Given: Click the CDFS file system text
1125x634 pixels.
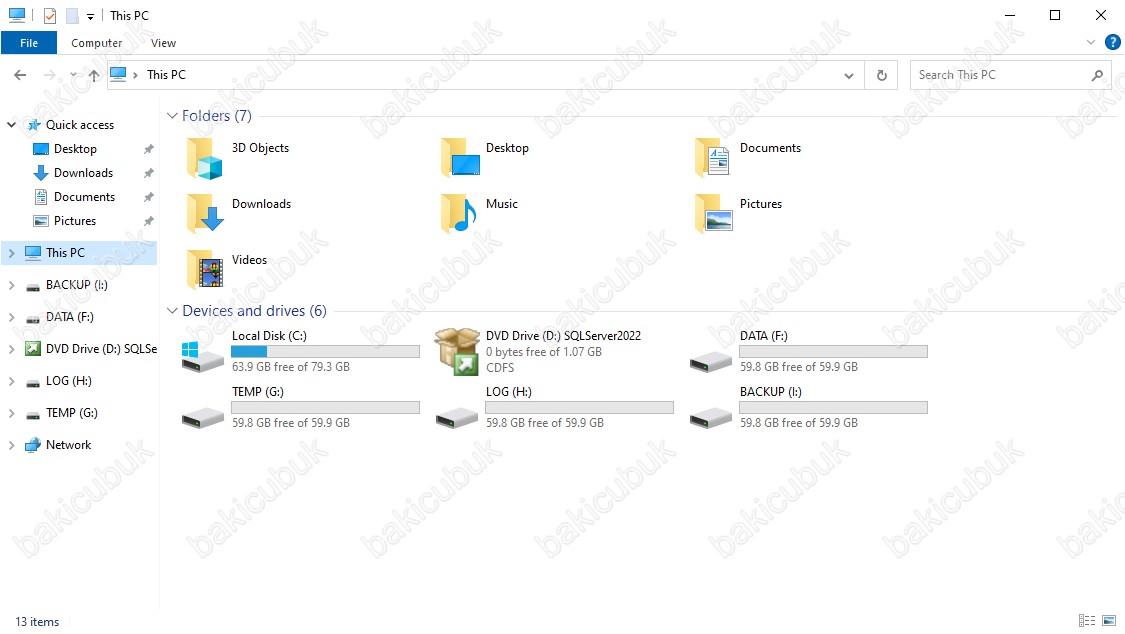Looking at the screenshot, I should click(x=500, y=368).
